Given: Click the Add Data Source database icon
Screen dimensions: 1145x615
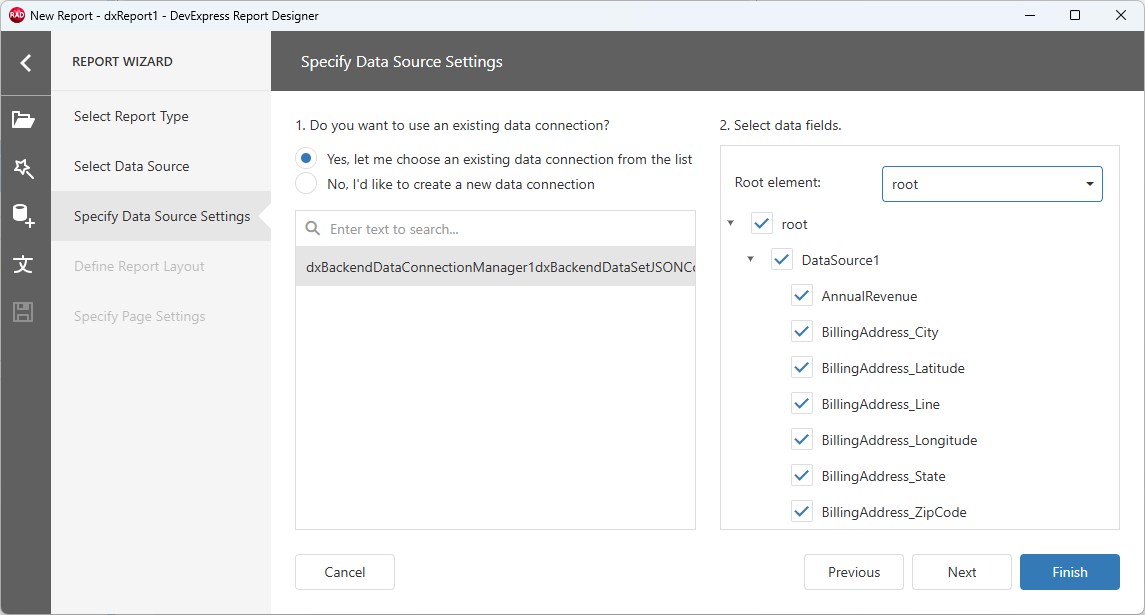Looking at the screenshot, I should coord(25,217).
